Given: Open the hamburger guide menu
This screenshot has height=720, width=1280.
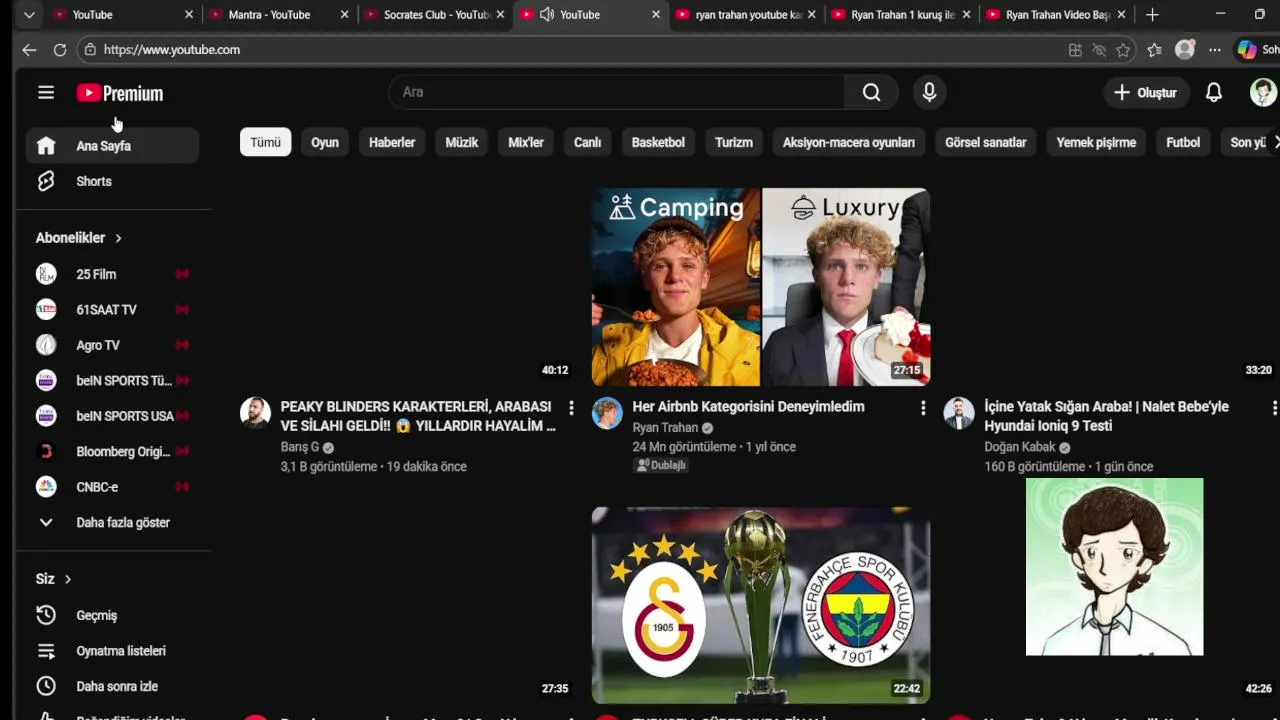Looking at the screenshot, I should 46,92.
